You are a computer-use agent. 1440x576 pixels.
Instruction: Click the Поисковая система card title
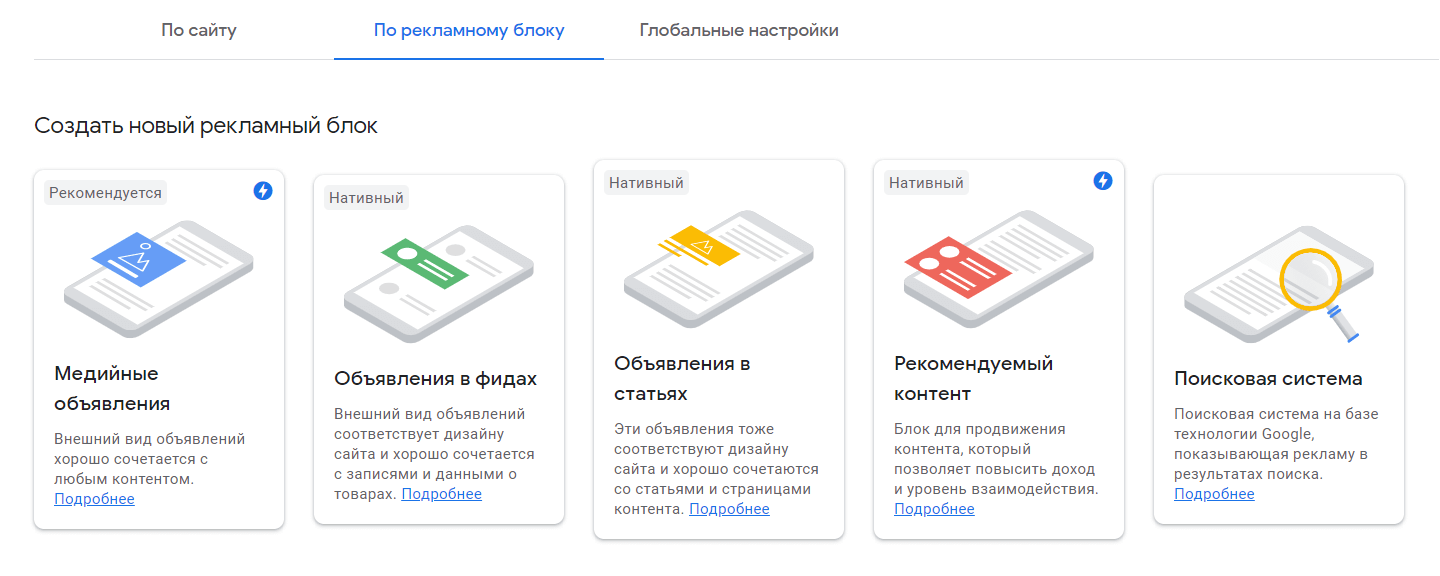point(1268,378)
